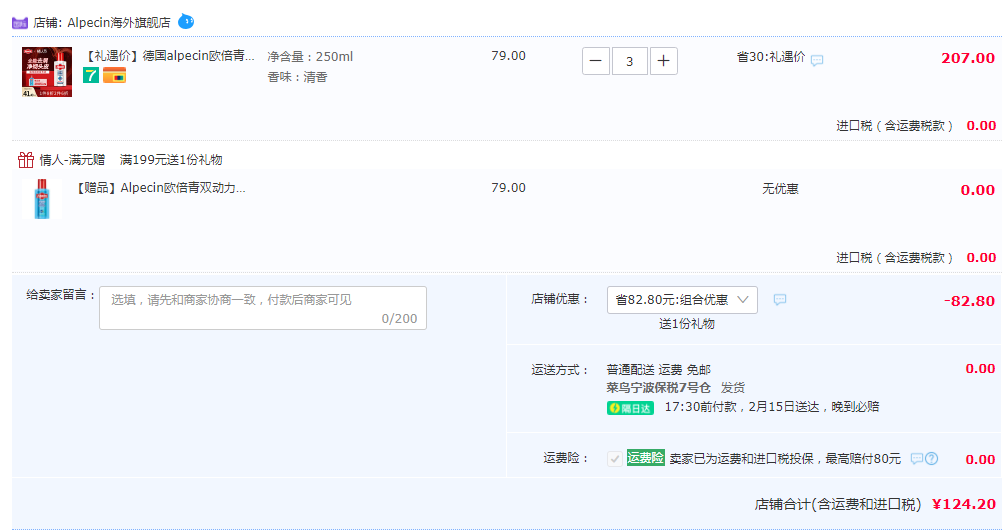The height and width of the screenshot is (530, 1002).
Task: Open the 省82.80元:组合优惠 dropdown
Action: [x=682, y=300]
